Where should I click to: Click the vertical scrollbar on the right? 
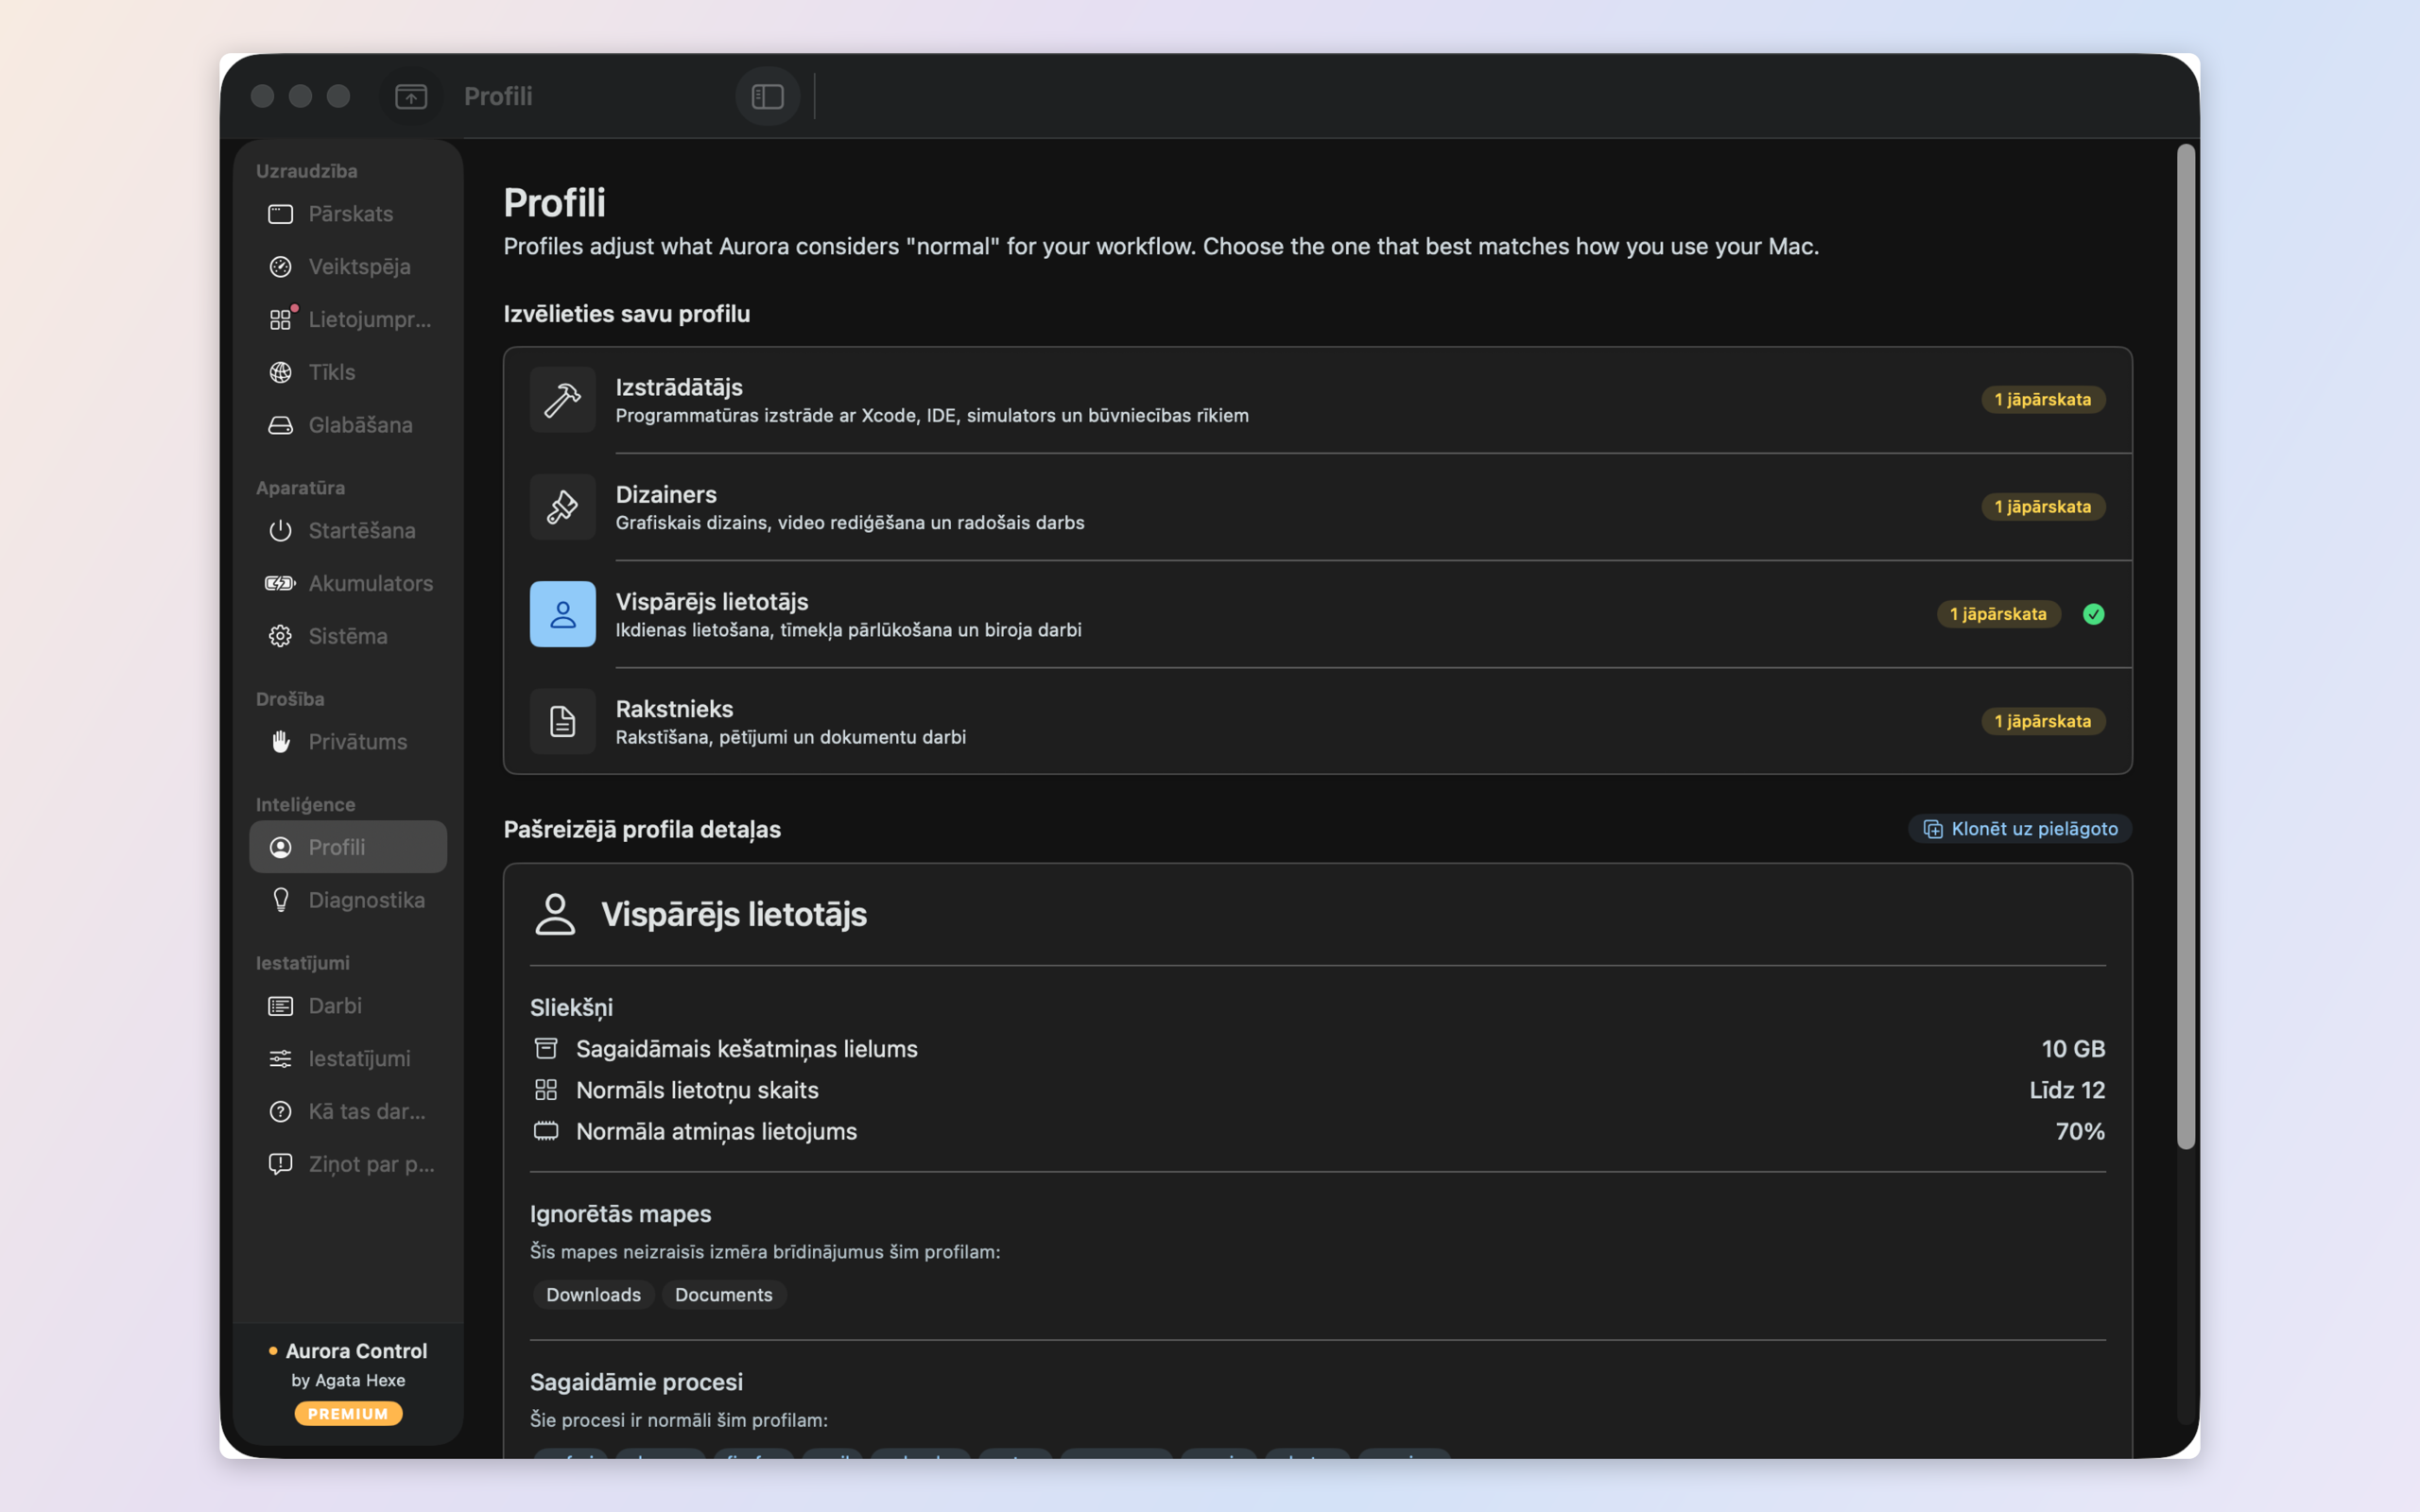point(2186,646)
